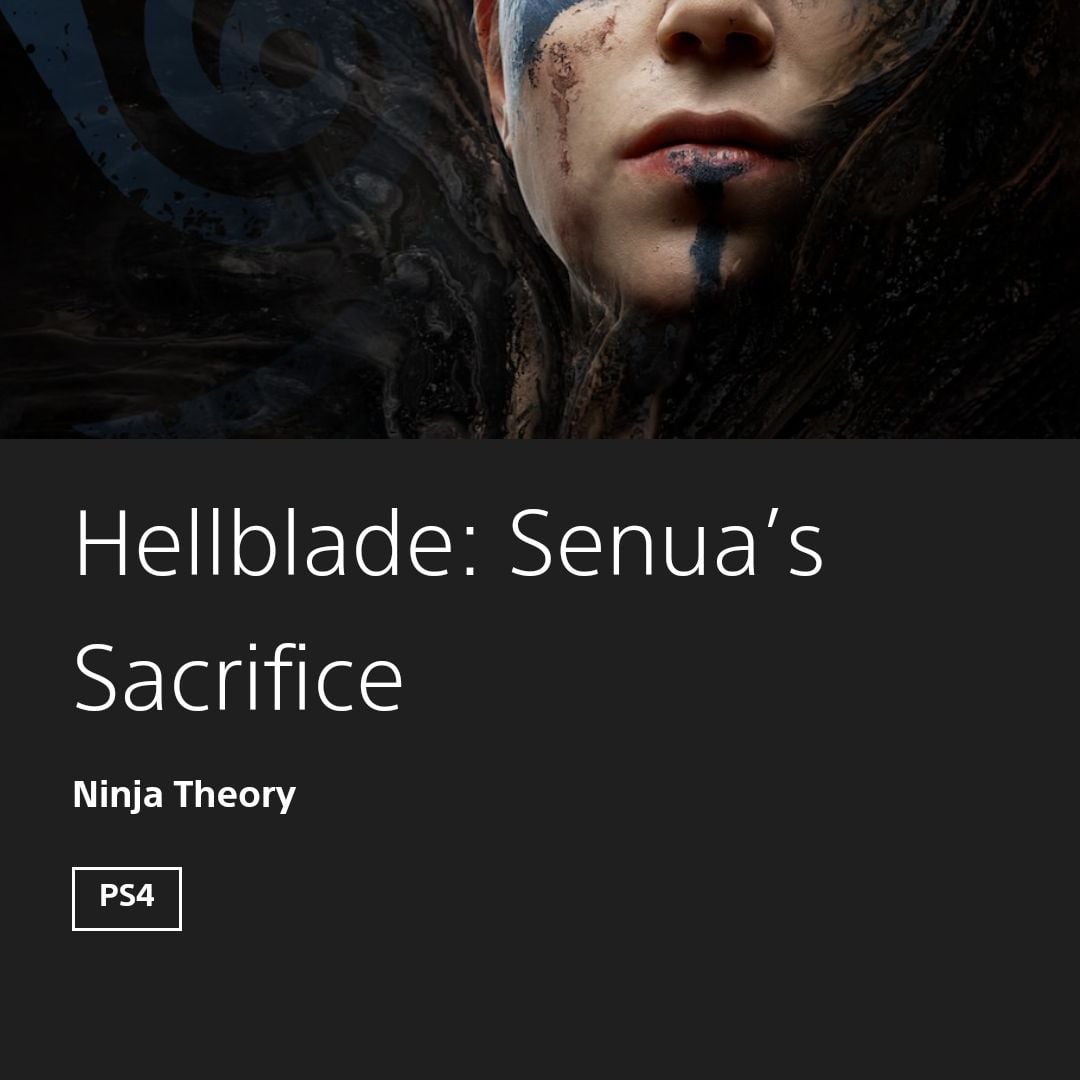Select the Hellblade: Senua's title line

449,543
